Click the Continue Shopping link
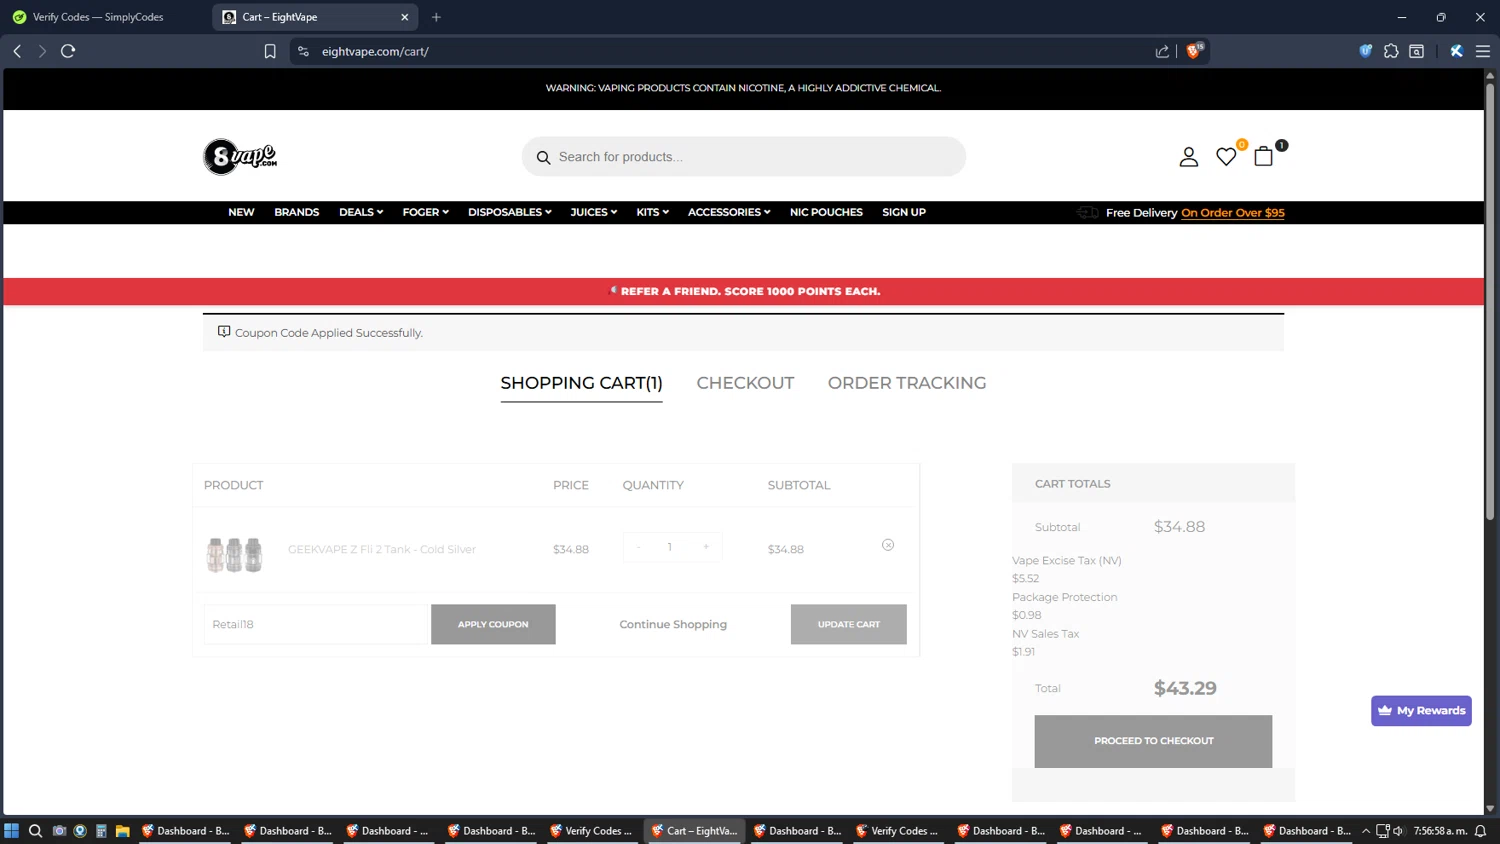The image size is (1500, 844). 673,624
